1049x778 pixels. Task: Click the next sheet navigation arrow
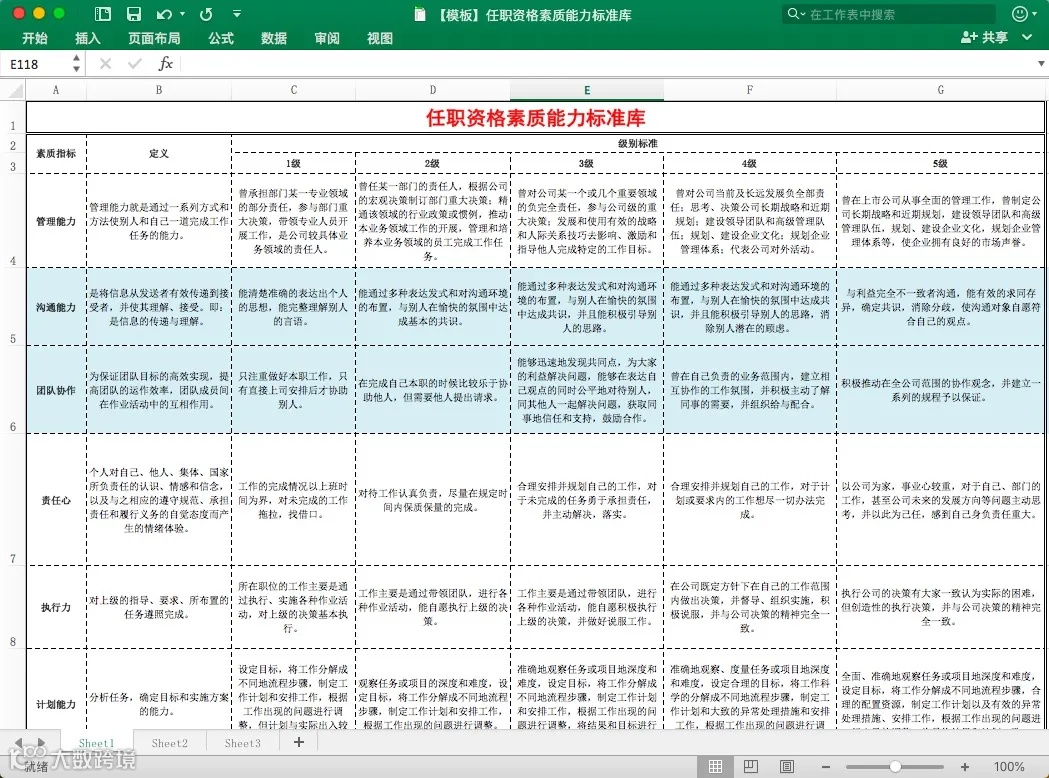coord(41,743)
